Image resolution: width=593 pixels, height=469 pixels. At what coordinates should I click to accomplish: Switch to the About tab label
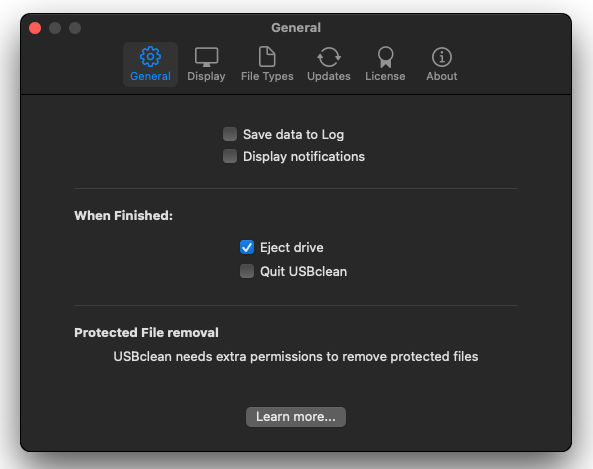click(441, 76)
